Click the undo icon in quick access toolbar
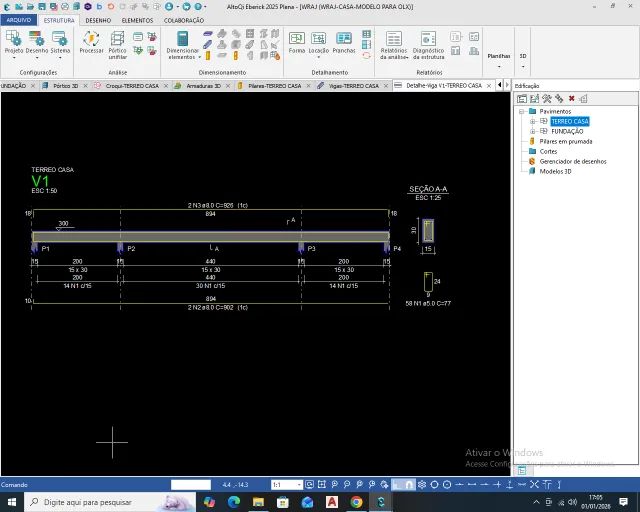 tap(111, 7)
